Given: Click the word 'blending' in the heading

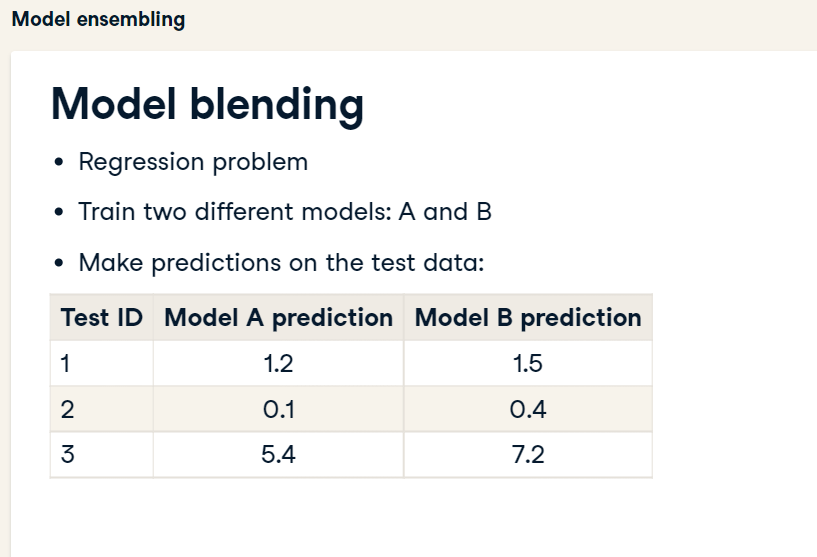Looking at the screenshot, I should [277, 105].
